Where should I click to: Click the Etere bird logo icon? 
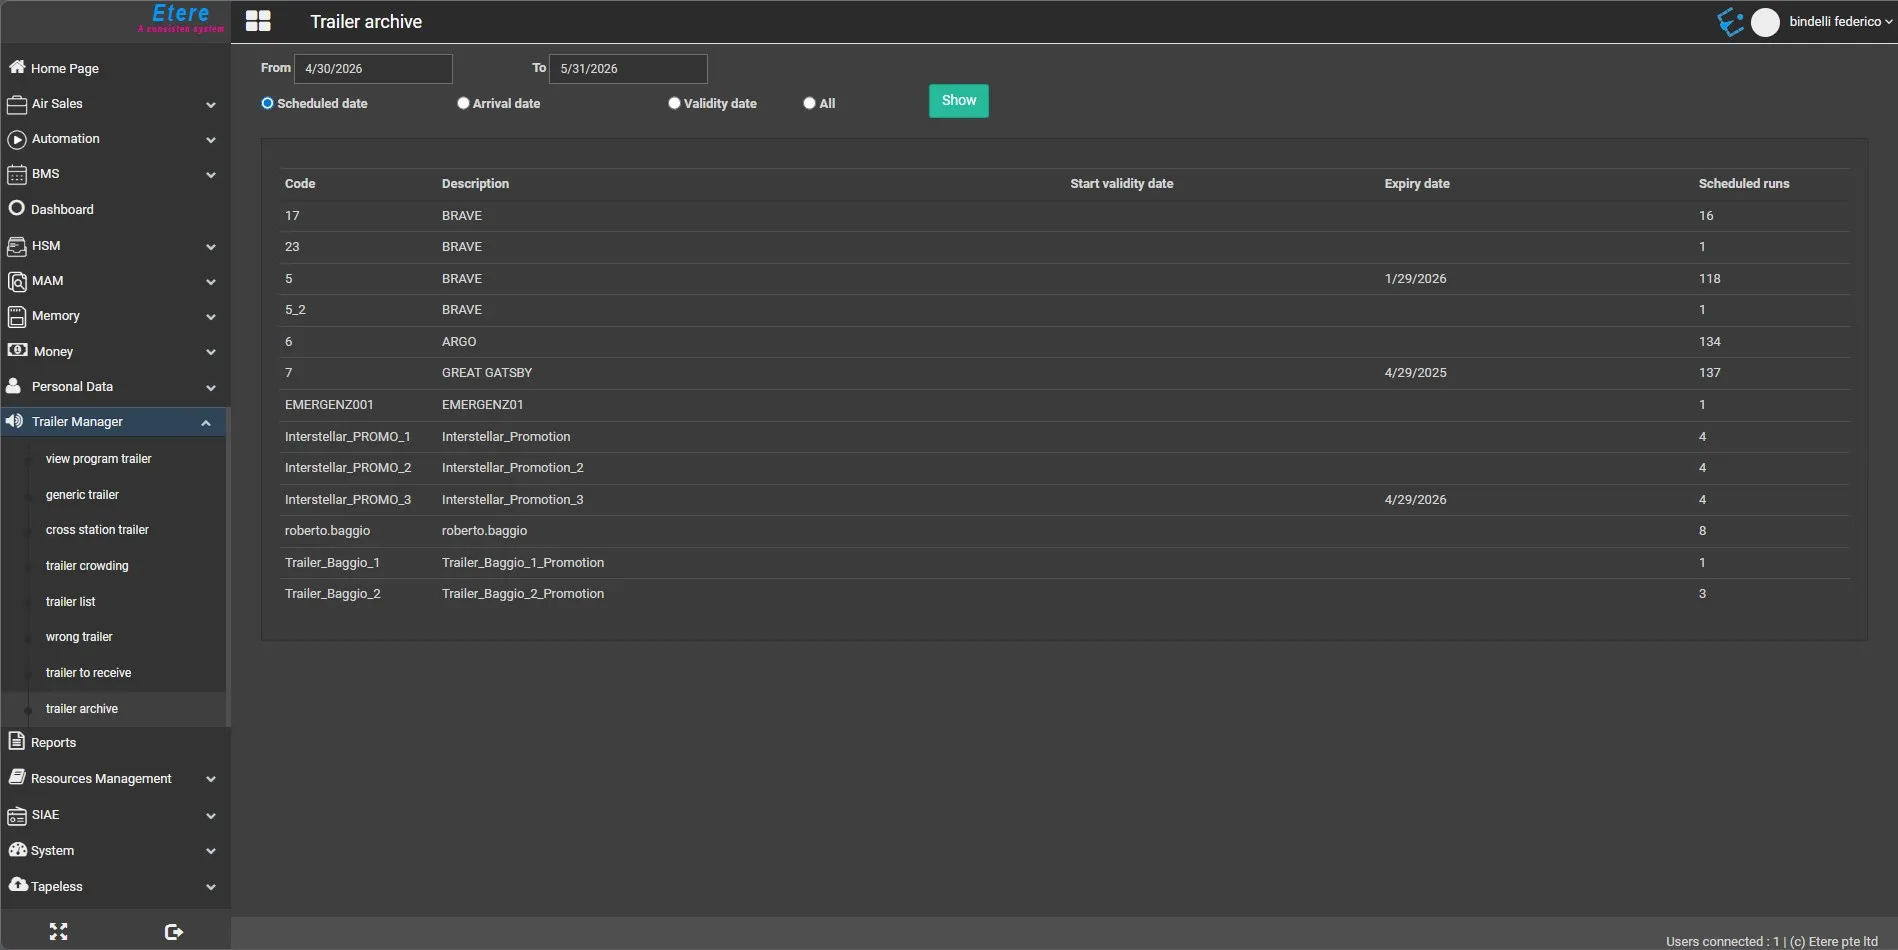click(x=1731, y=21)
